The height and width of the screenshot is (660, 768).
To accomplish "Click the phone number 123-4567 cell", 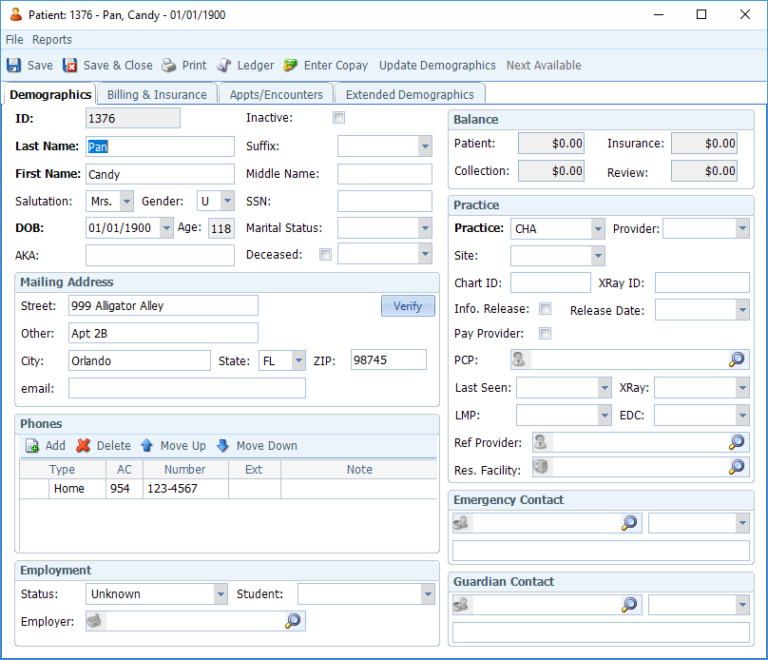I will click(185, 489).
